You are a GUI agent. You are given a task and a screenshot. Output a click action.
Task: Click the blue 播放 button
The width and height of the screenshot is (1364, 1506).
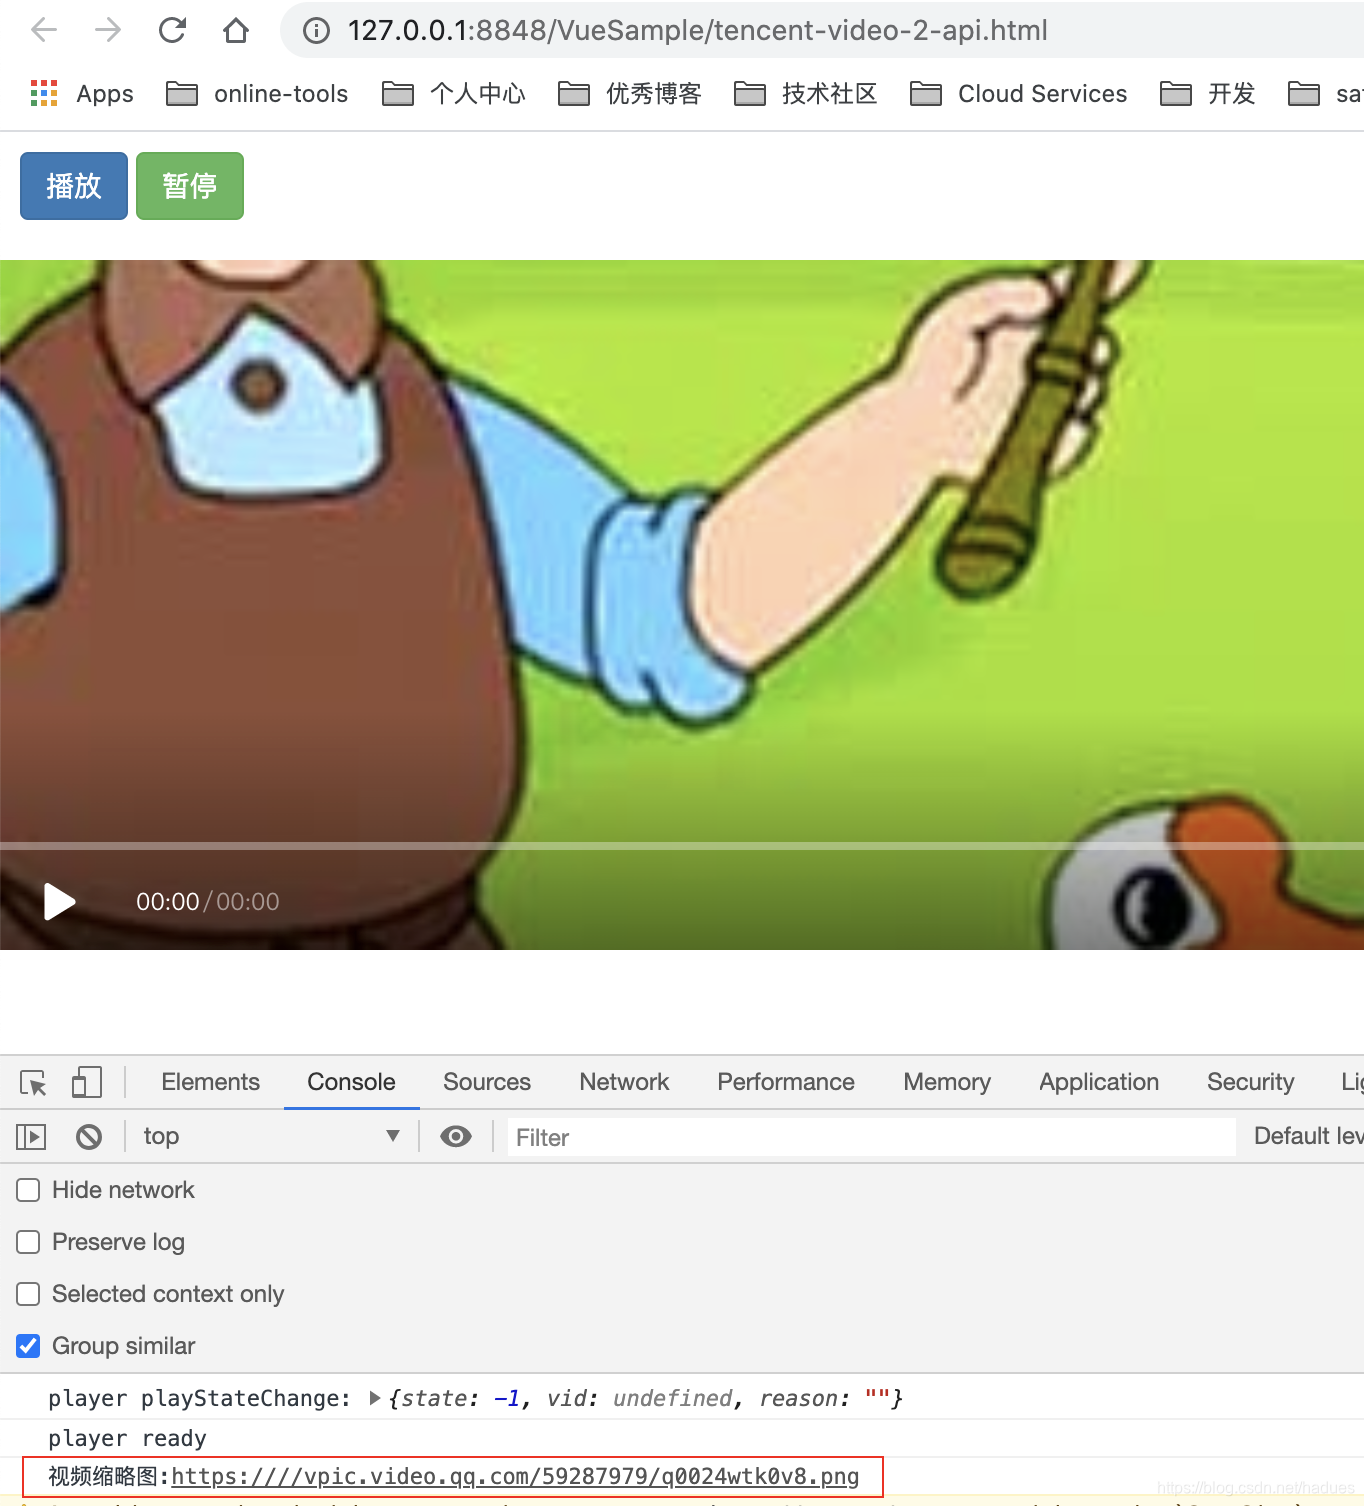pos(74,186)
